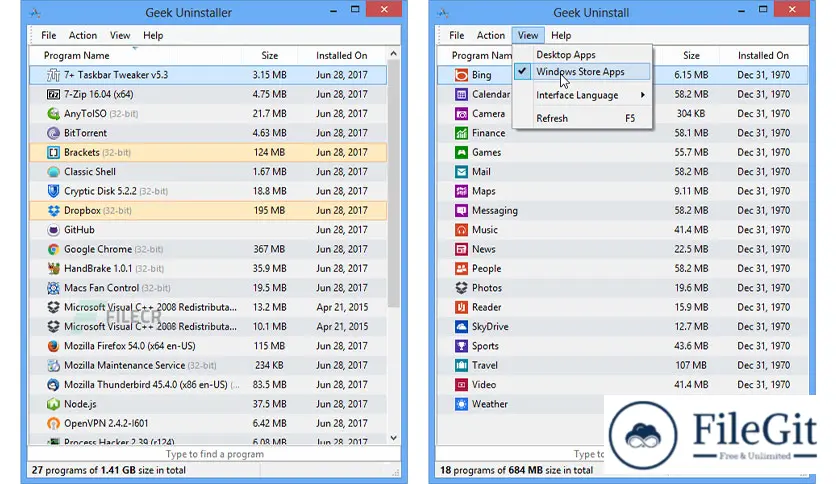
Task: Select the Mail app icon
Action: pos(461,172)
